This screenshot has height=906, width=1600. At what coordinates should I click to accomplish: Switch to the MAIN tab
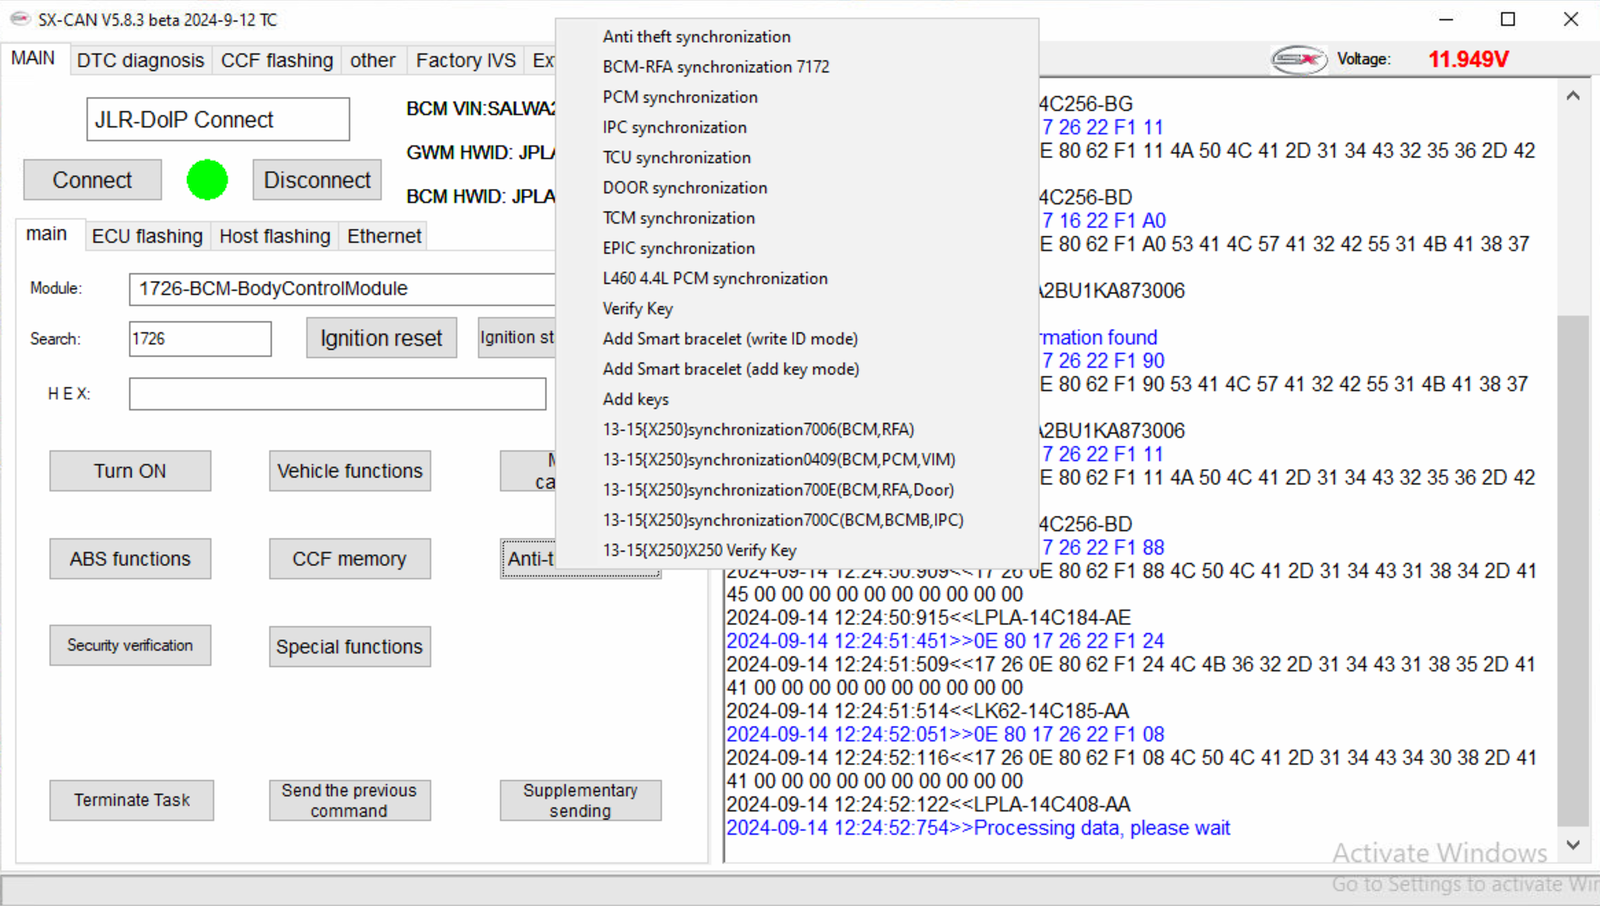[33, 58]
